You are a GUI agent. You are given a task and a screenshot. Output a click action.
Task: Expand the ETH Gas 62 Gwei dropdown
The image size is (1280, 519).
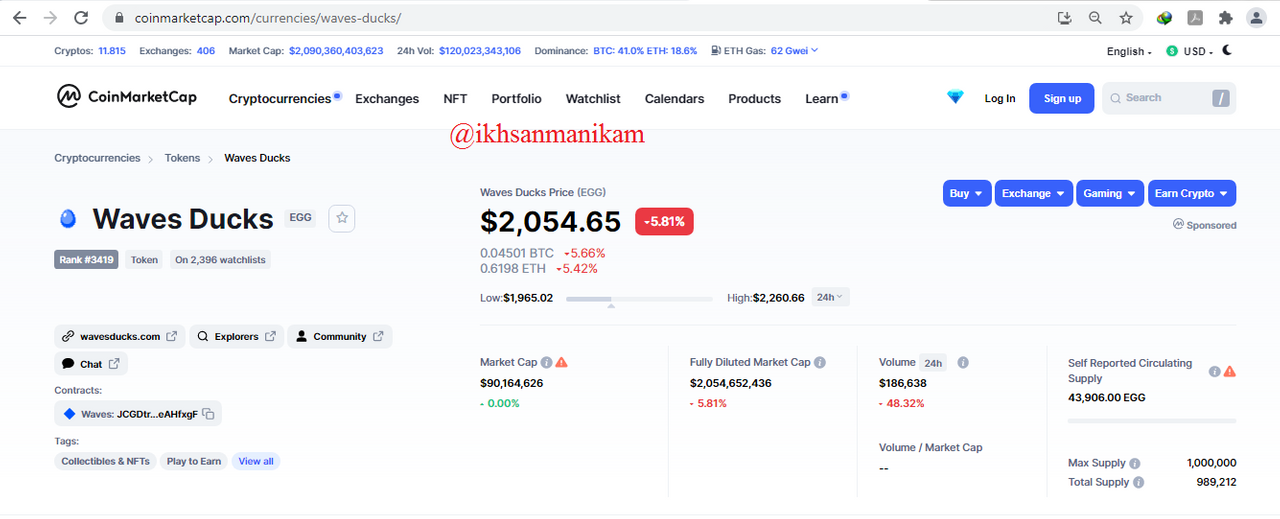click(x=794, y=50)
